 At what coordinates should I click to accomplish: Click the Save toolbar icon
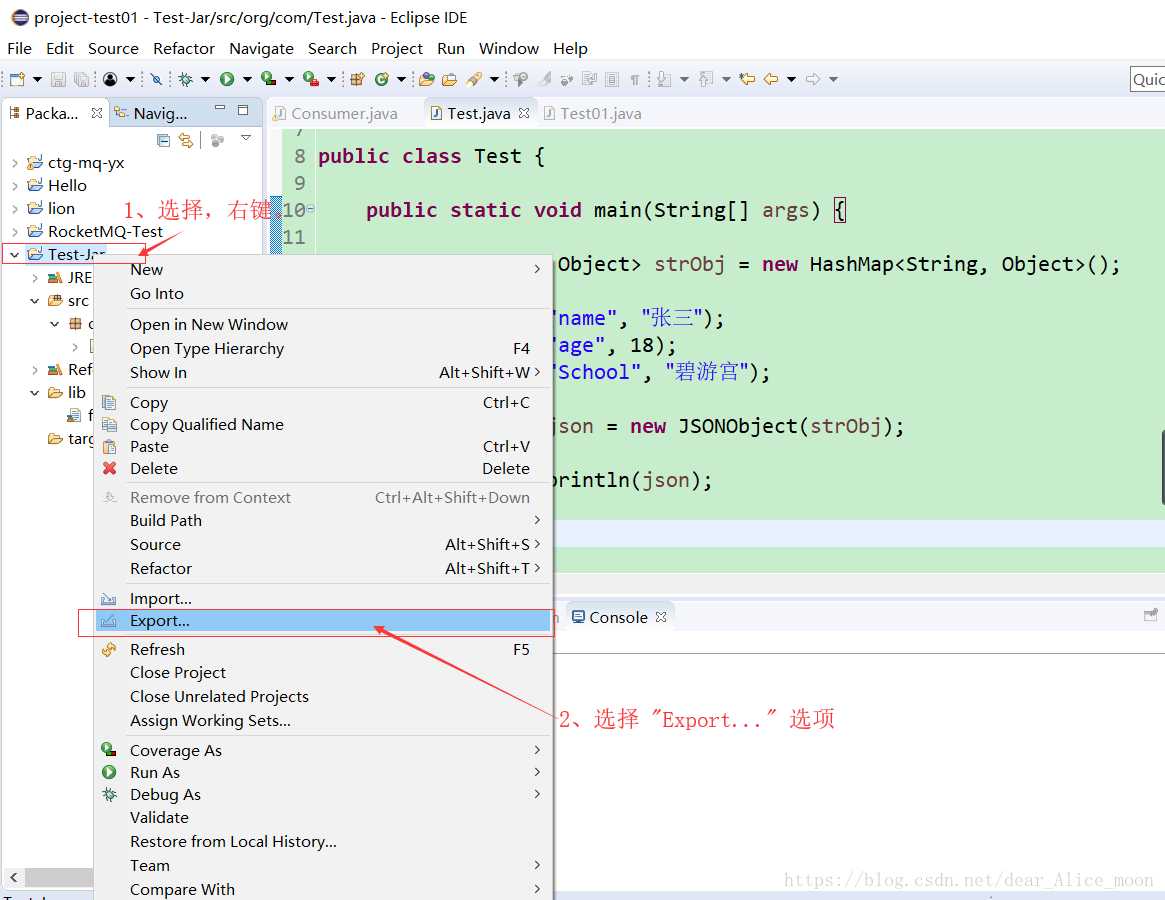click(59, 79)
